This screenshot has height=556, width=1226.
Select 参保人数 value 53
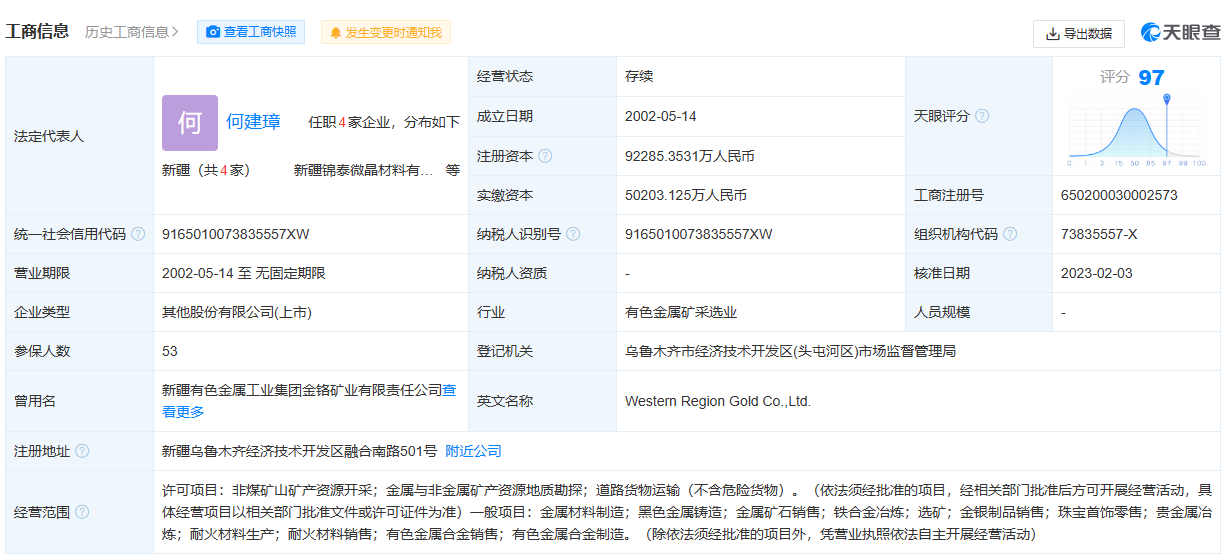pos(170,351)
